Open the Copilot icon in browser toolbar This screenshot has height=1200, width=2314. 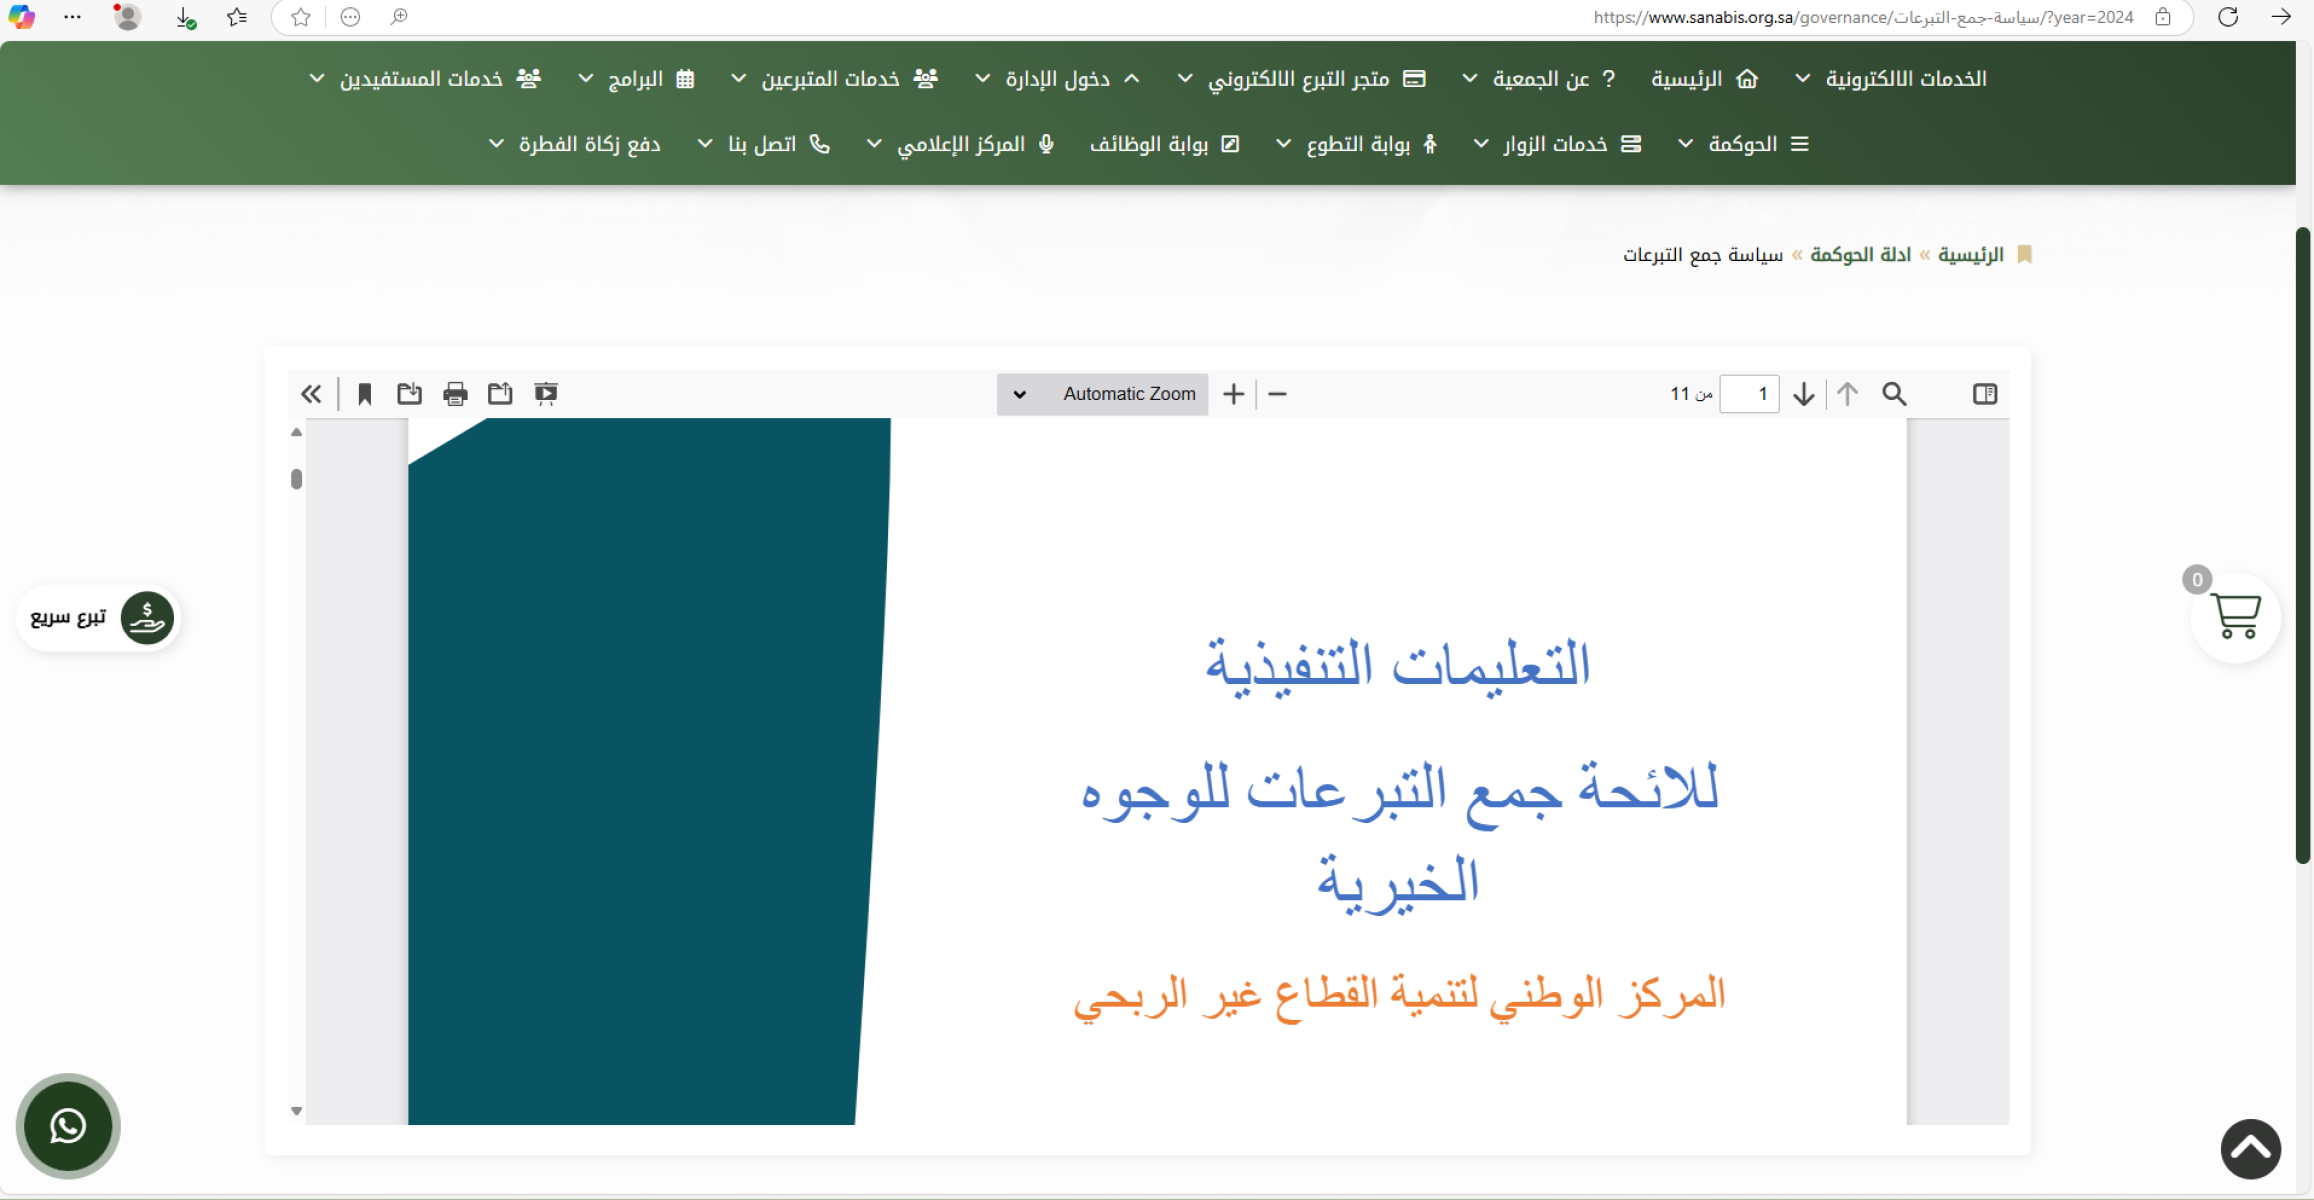(21, 17)
